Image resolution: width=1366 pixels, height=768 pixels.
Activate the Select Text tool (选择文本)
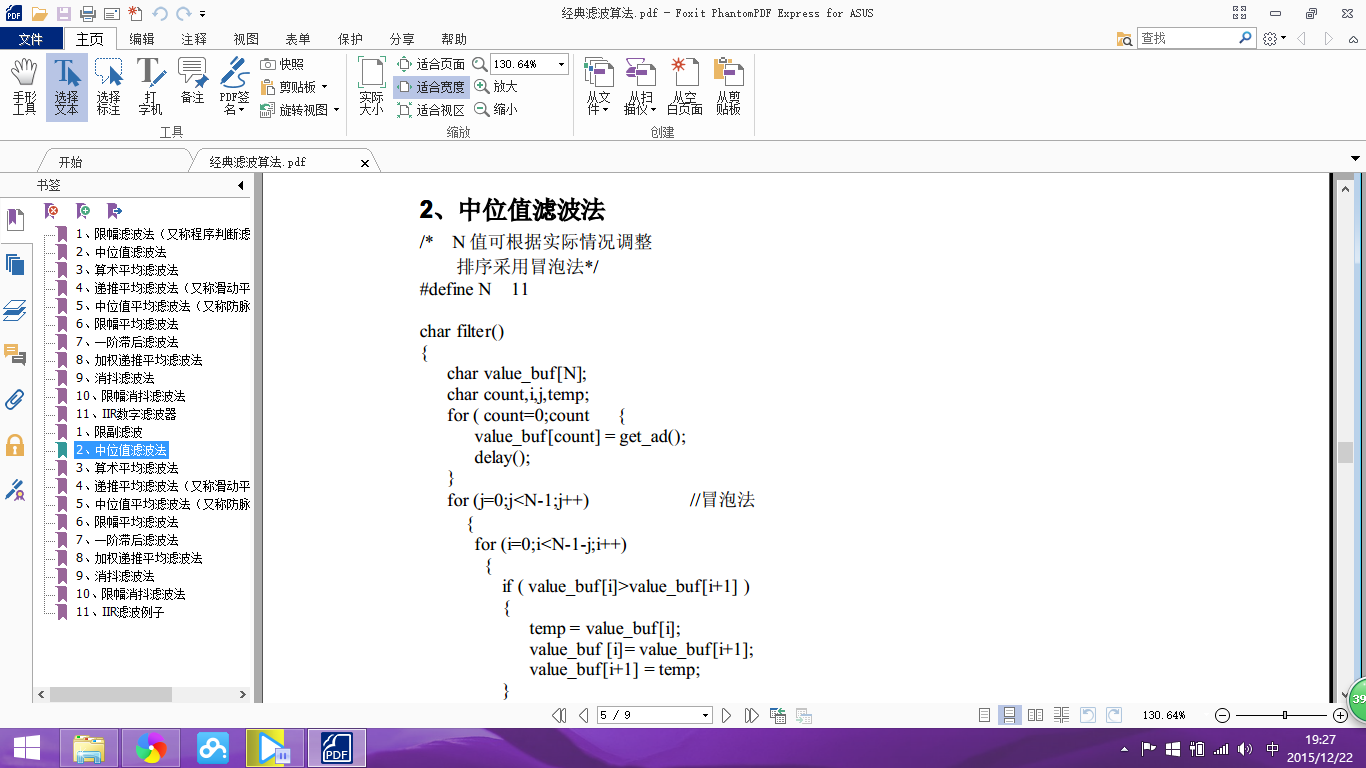pyautogui.click(x=67, y=87)
